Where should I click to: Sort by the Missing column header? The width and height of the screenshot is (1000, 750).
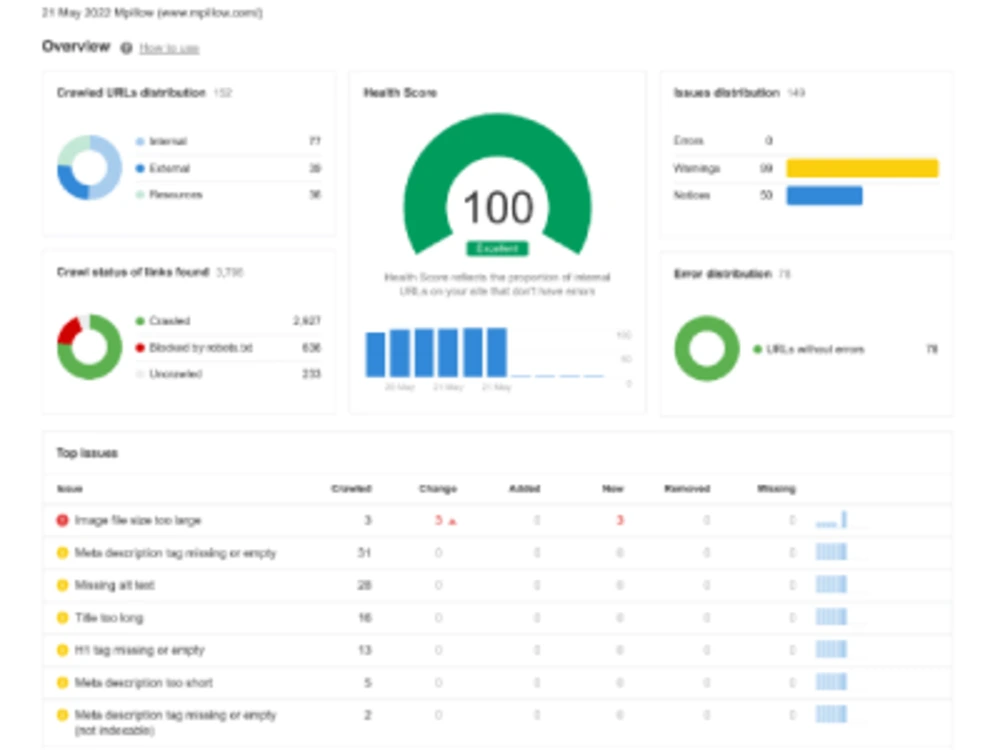pyautogui.click(x=776, y=489)
